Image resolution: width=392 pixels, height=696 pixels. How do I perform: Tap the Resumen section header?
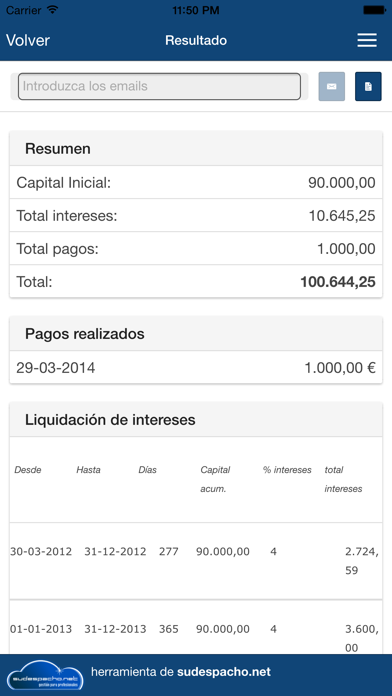coord(196,149)
